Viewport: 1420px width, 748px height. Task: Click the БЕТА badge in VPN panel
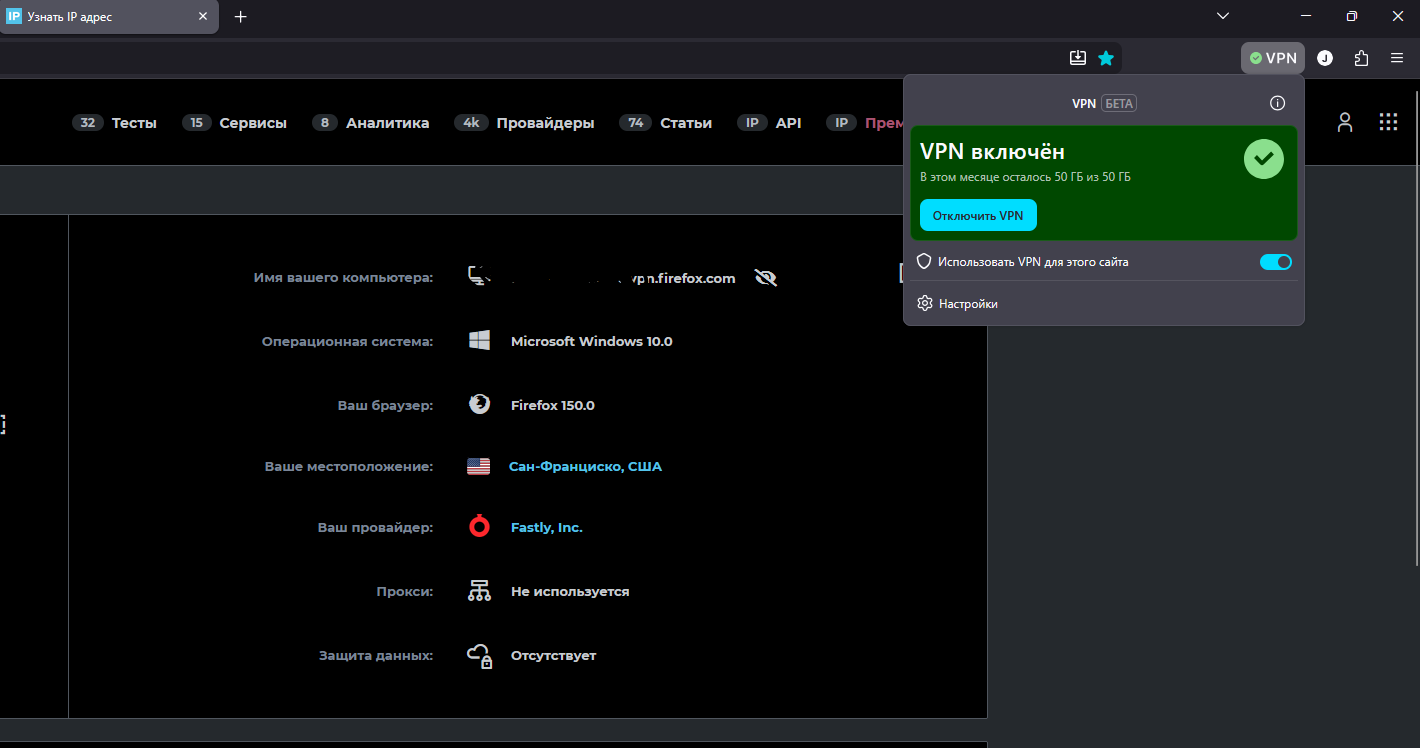[x=1119, y=103]
